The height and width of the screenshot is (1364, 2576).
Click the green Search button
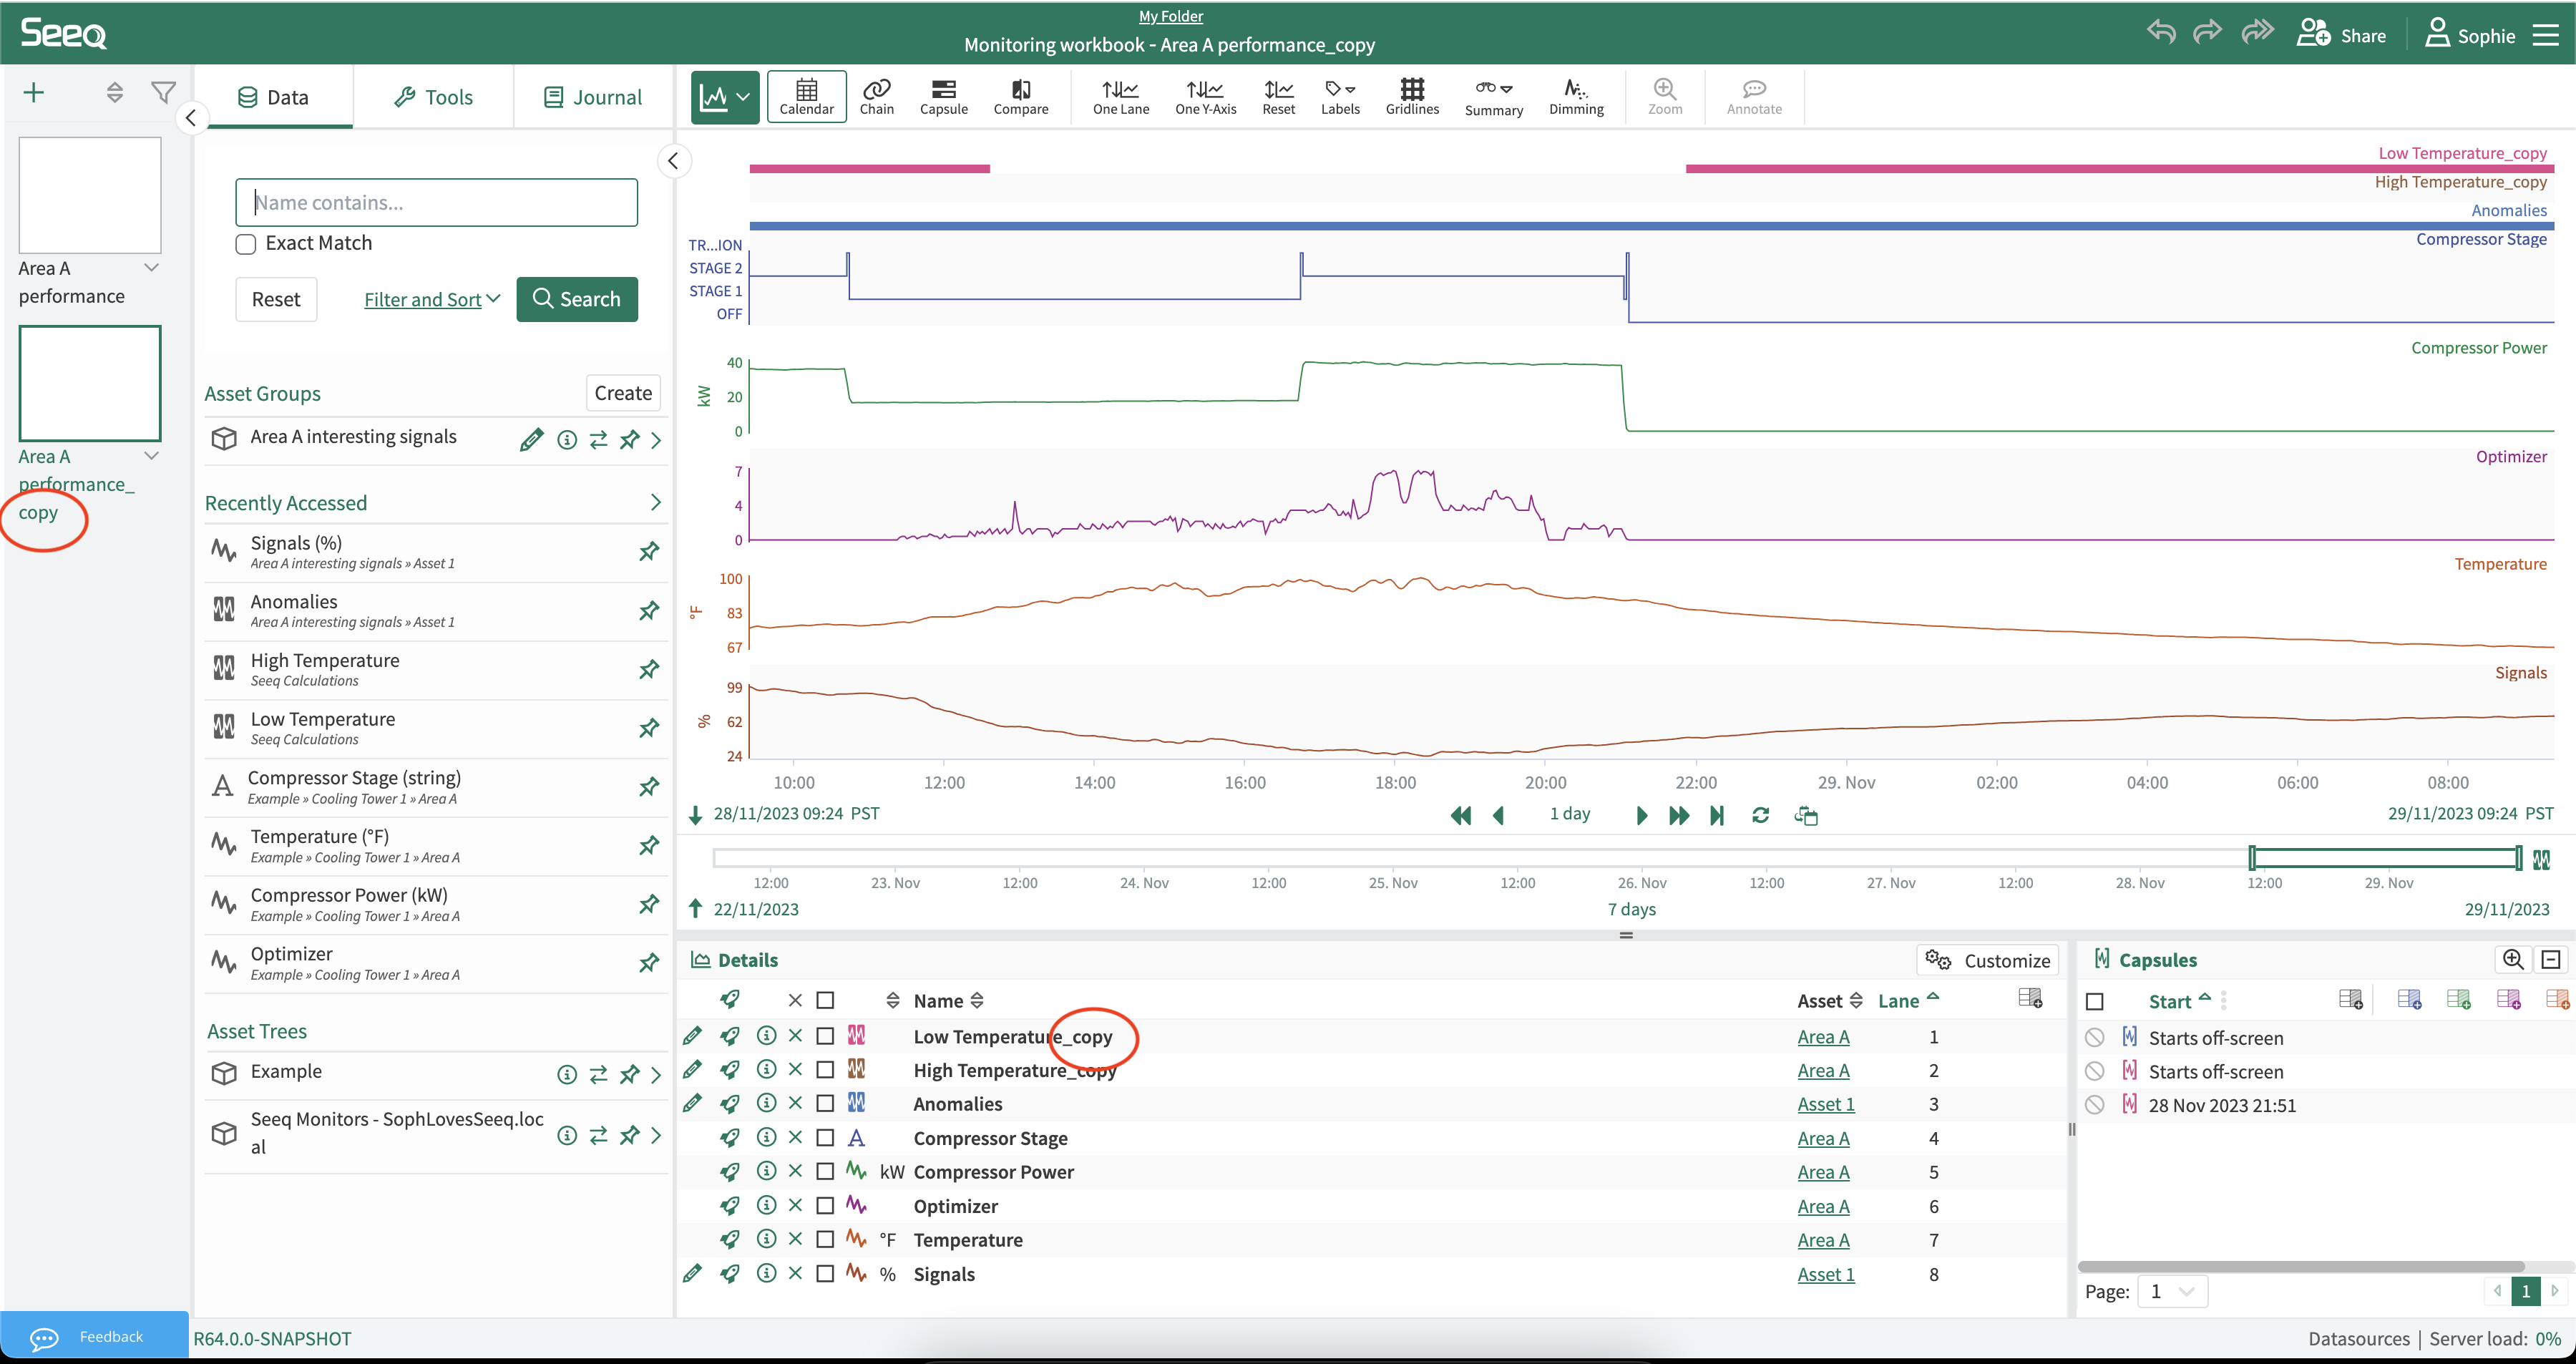point(577,299)
